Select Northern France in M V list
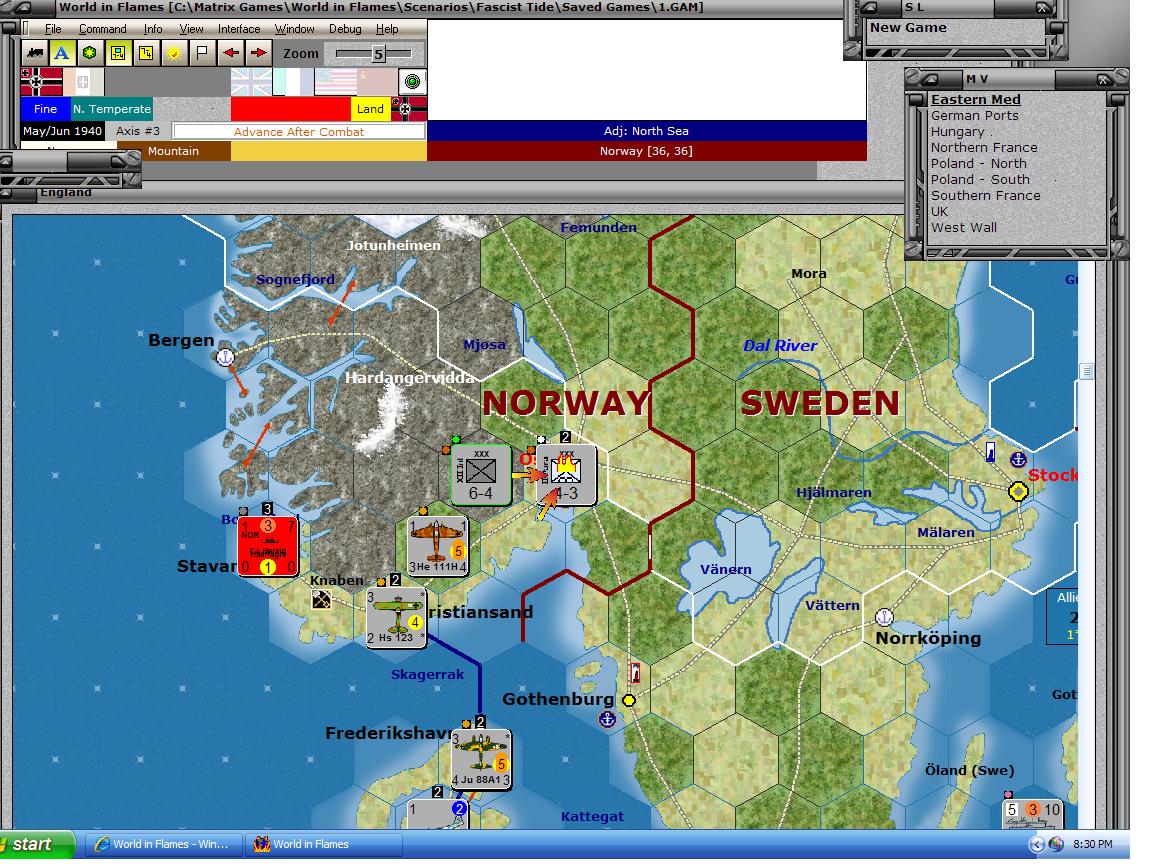Screen dimensions: 1152x864 [984, 147]
